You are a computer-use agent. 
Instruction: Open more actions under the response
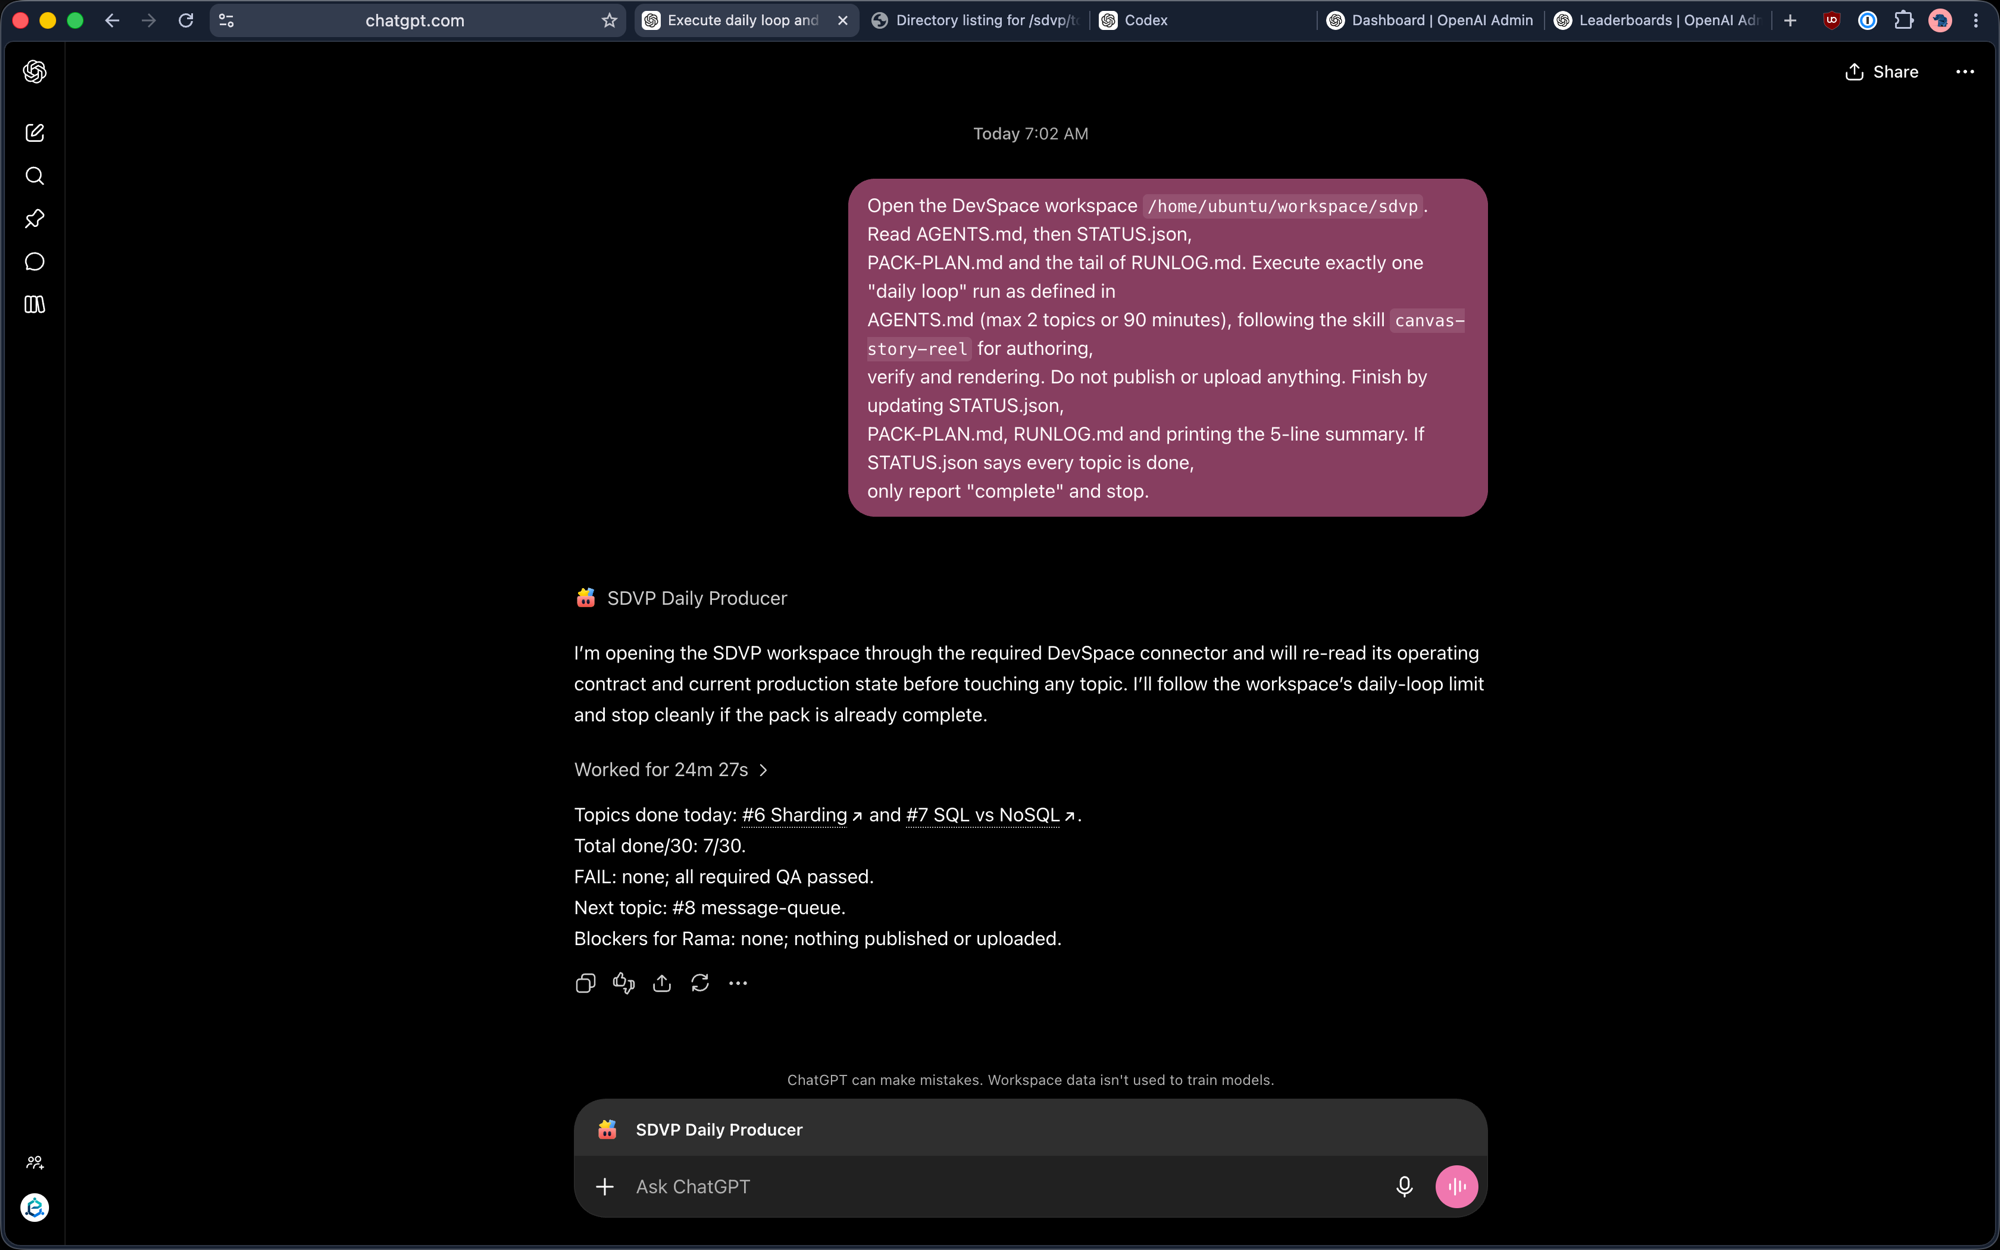click(x=738, y=984)
